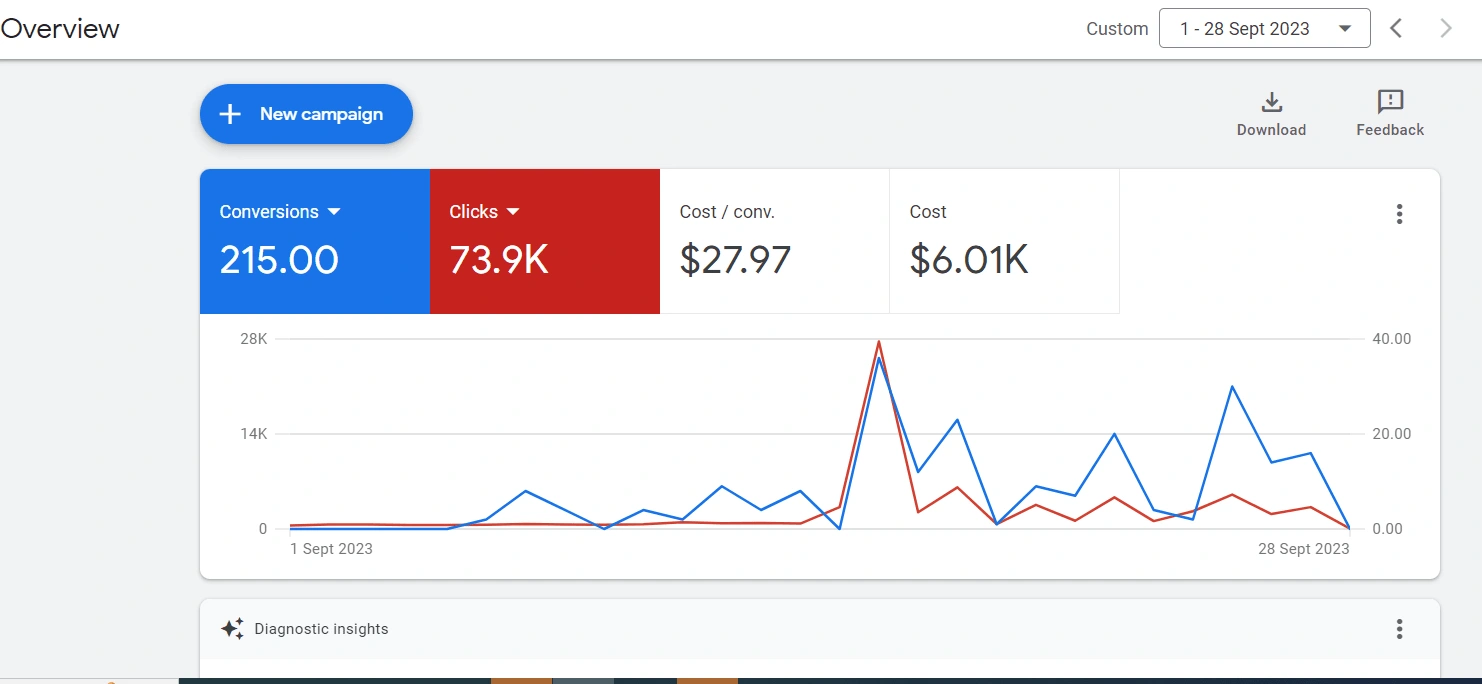1482x684 pixels.
Task: Click the chart's highest red clicks peak
Action: (x=878, y=342)
